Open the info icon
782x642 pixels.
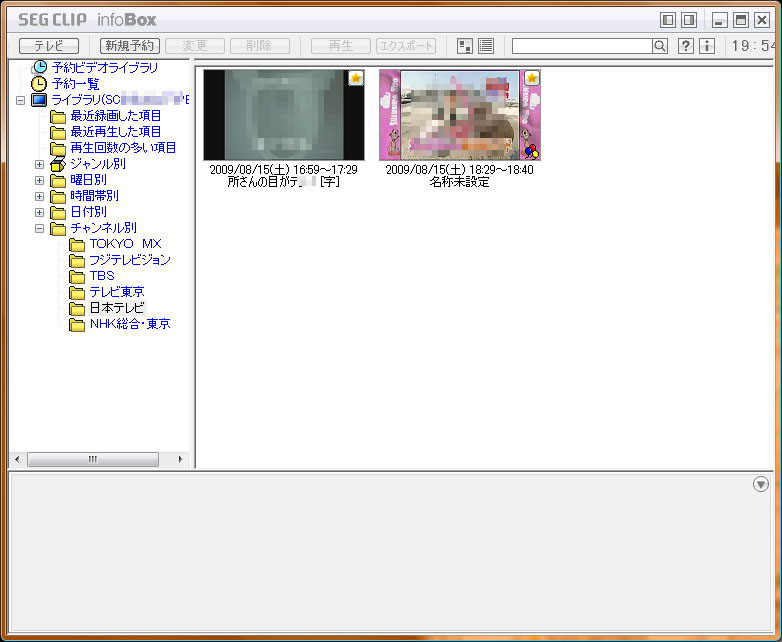(706, 46)
